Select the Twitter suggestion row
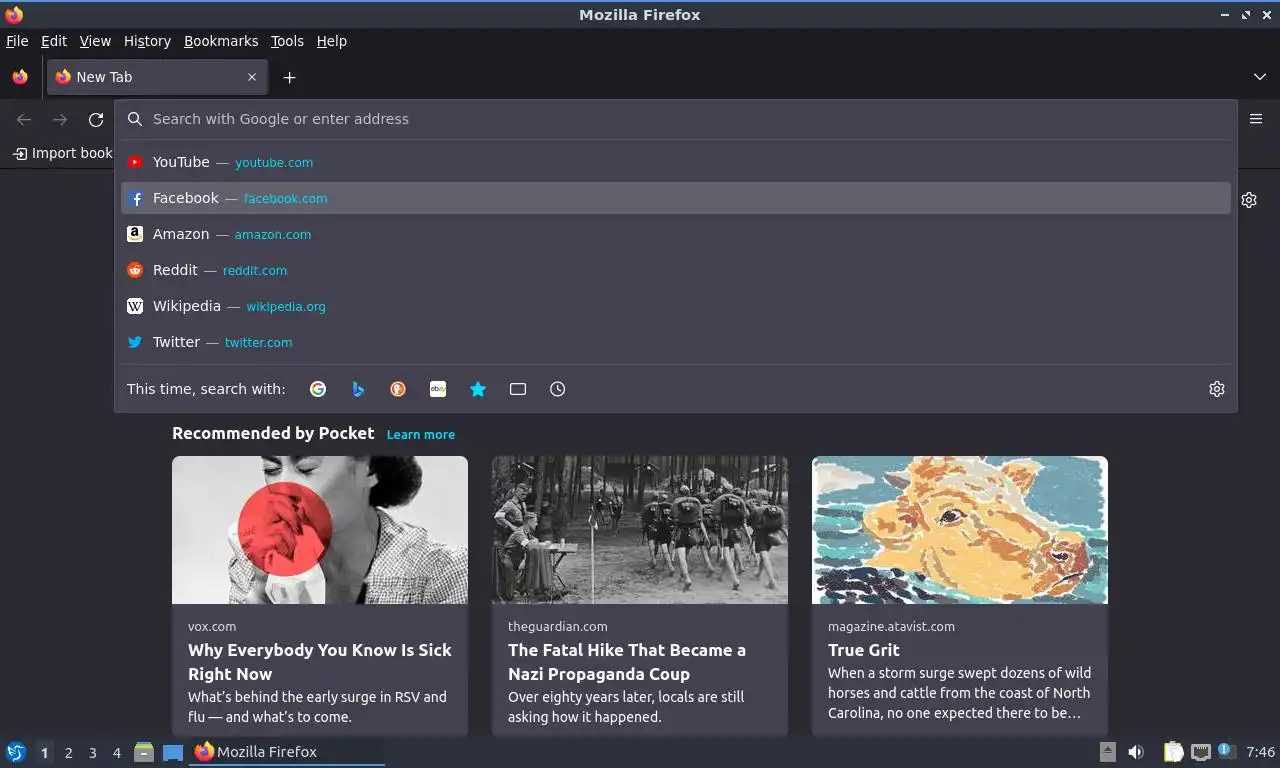 pos(676,342)
